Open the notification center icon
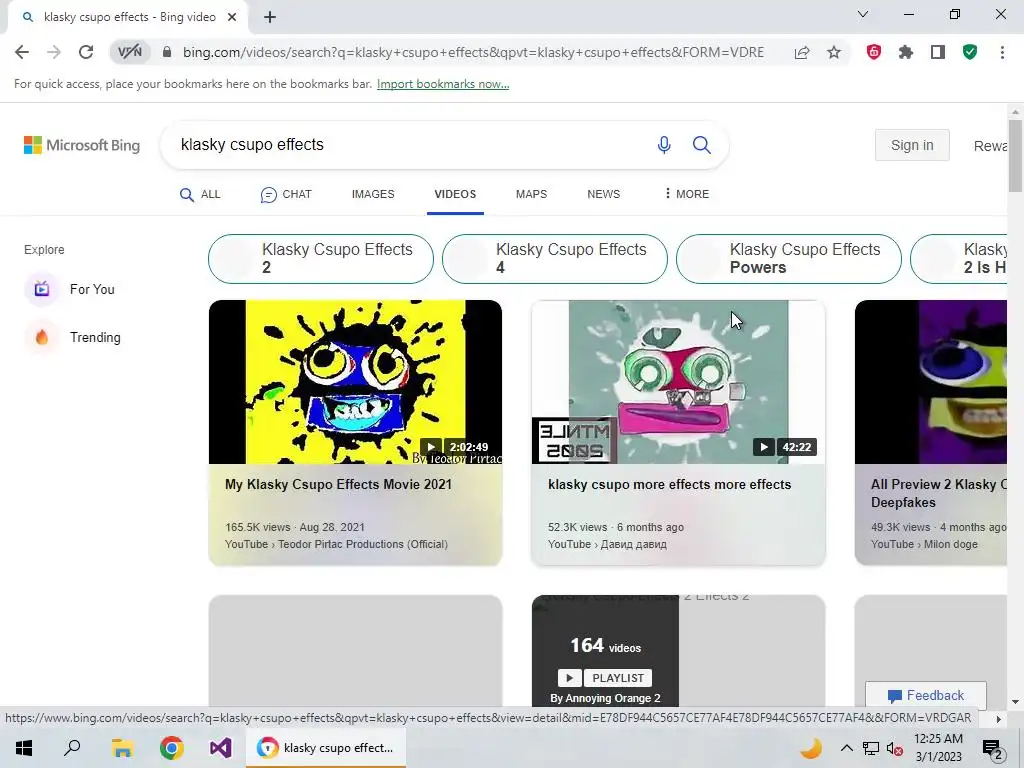1024x768 pixels. click(x=993, y=749)
